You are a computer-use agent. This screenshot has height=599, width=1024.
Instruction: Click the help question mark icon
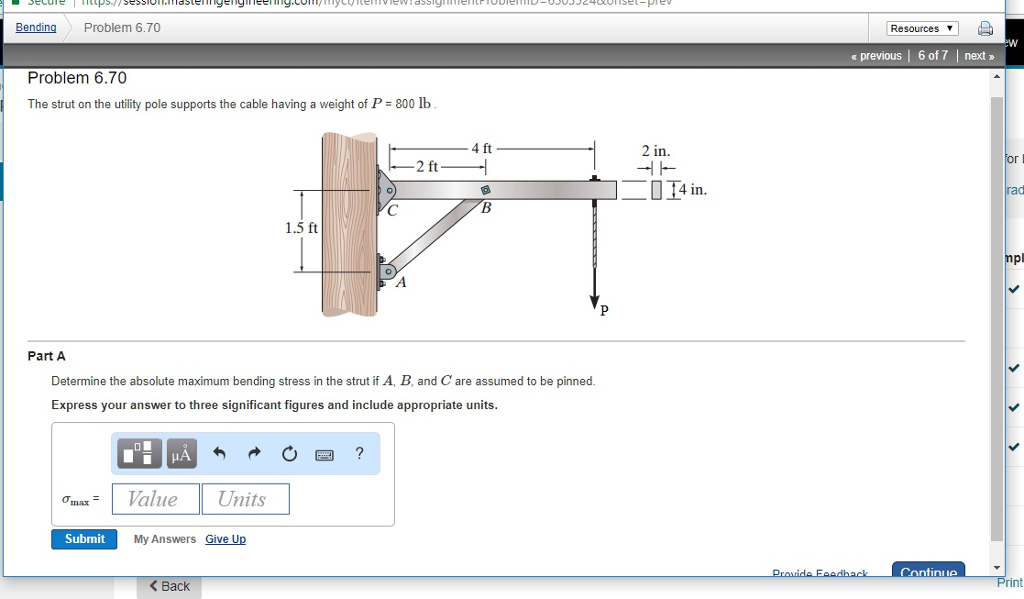[359, 453]
